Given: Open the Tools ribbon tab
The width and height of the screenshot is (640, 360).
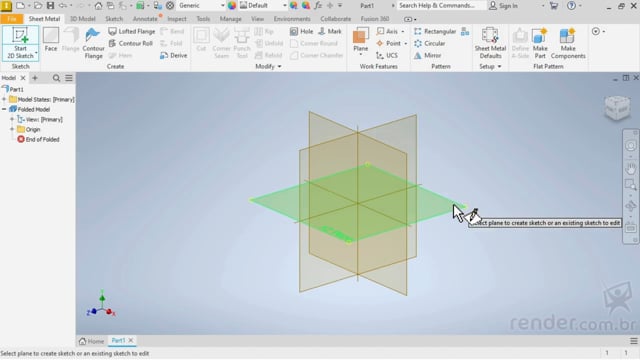Looking at the screenshot, I should point(203,19).
